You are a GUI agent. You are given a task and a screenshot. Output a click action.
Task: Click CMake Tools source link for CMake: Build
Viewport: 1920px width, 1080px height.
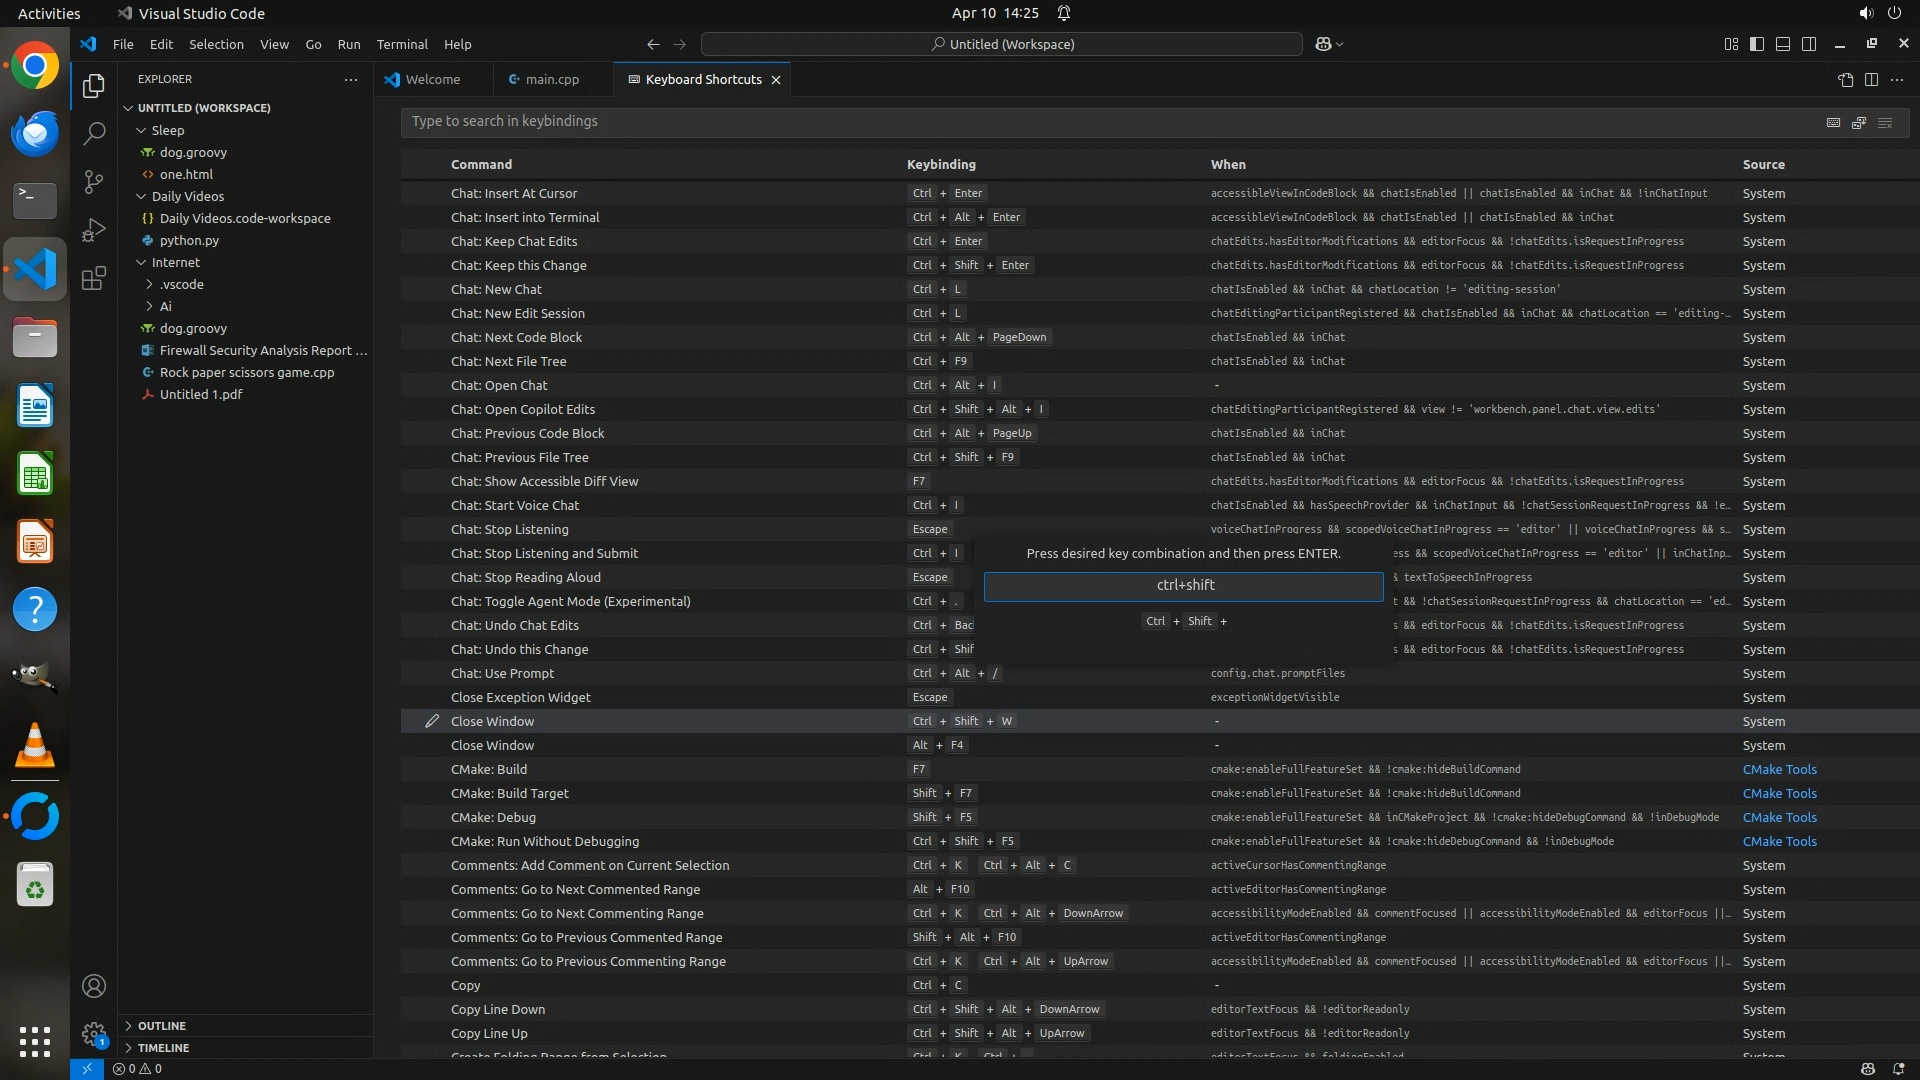(1779, 769)
